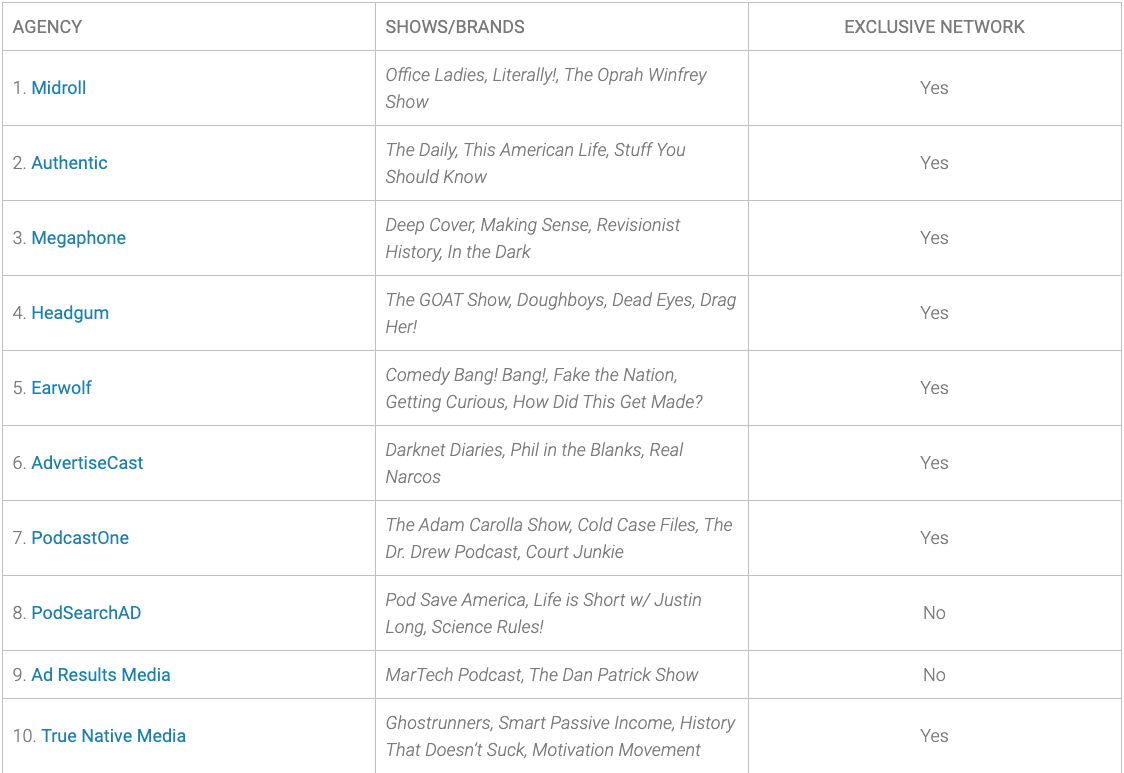1124x773 pixels.
Task: Select the Ghostrunners shows cell text
Action: [561, 736]
